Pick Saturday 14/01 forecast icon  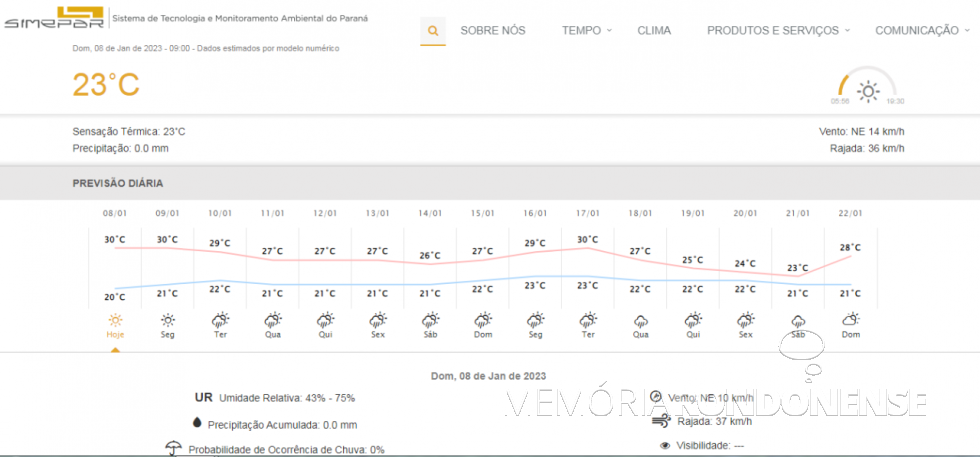(x=430, y=320)
